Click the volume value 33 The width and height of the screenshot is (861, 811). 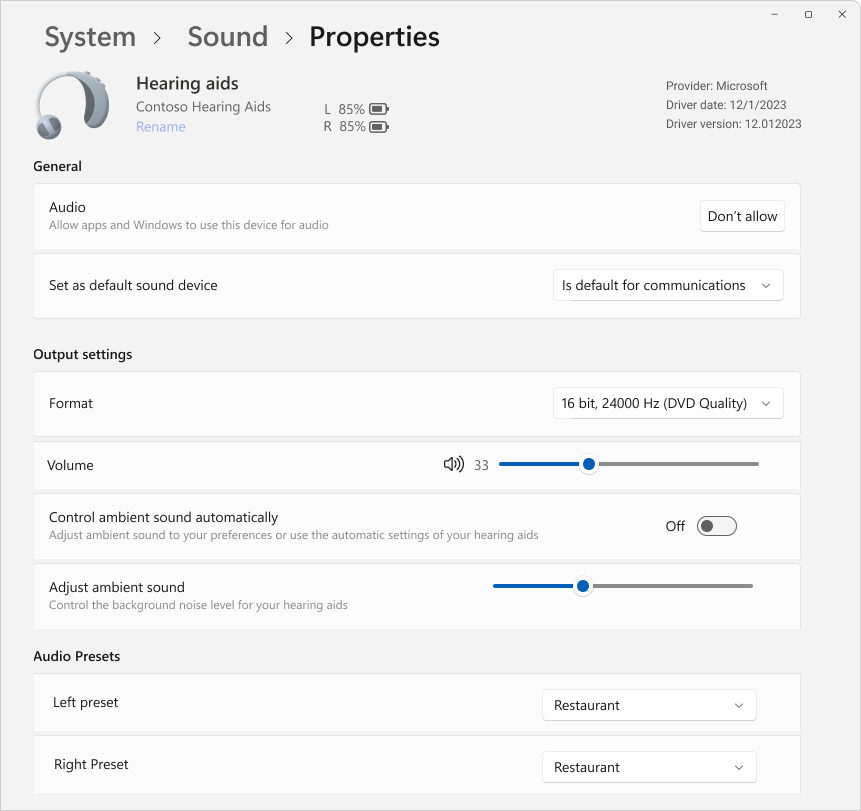[481, 464]
